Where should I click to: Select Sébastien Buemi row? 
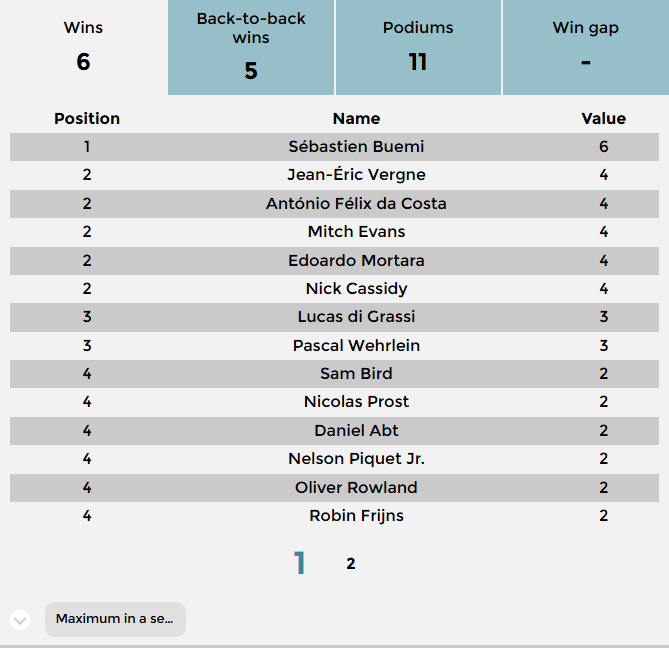[356, 147]
